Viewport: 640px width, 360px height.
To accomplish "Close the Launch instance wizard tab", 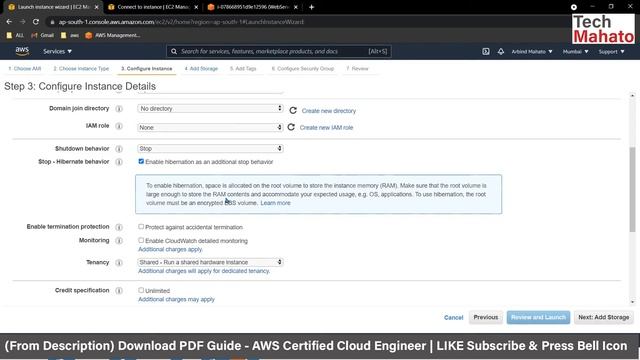I will click(97, 7).
